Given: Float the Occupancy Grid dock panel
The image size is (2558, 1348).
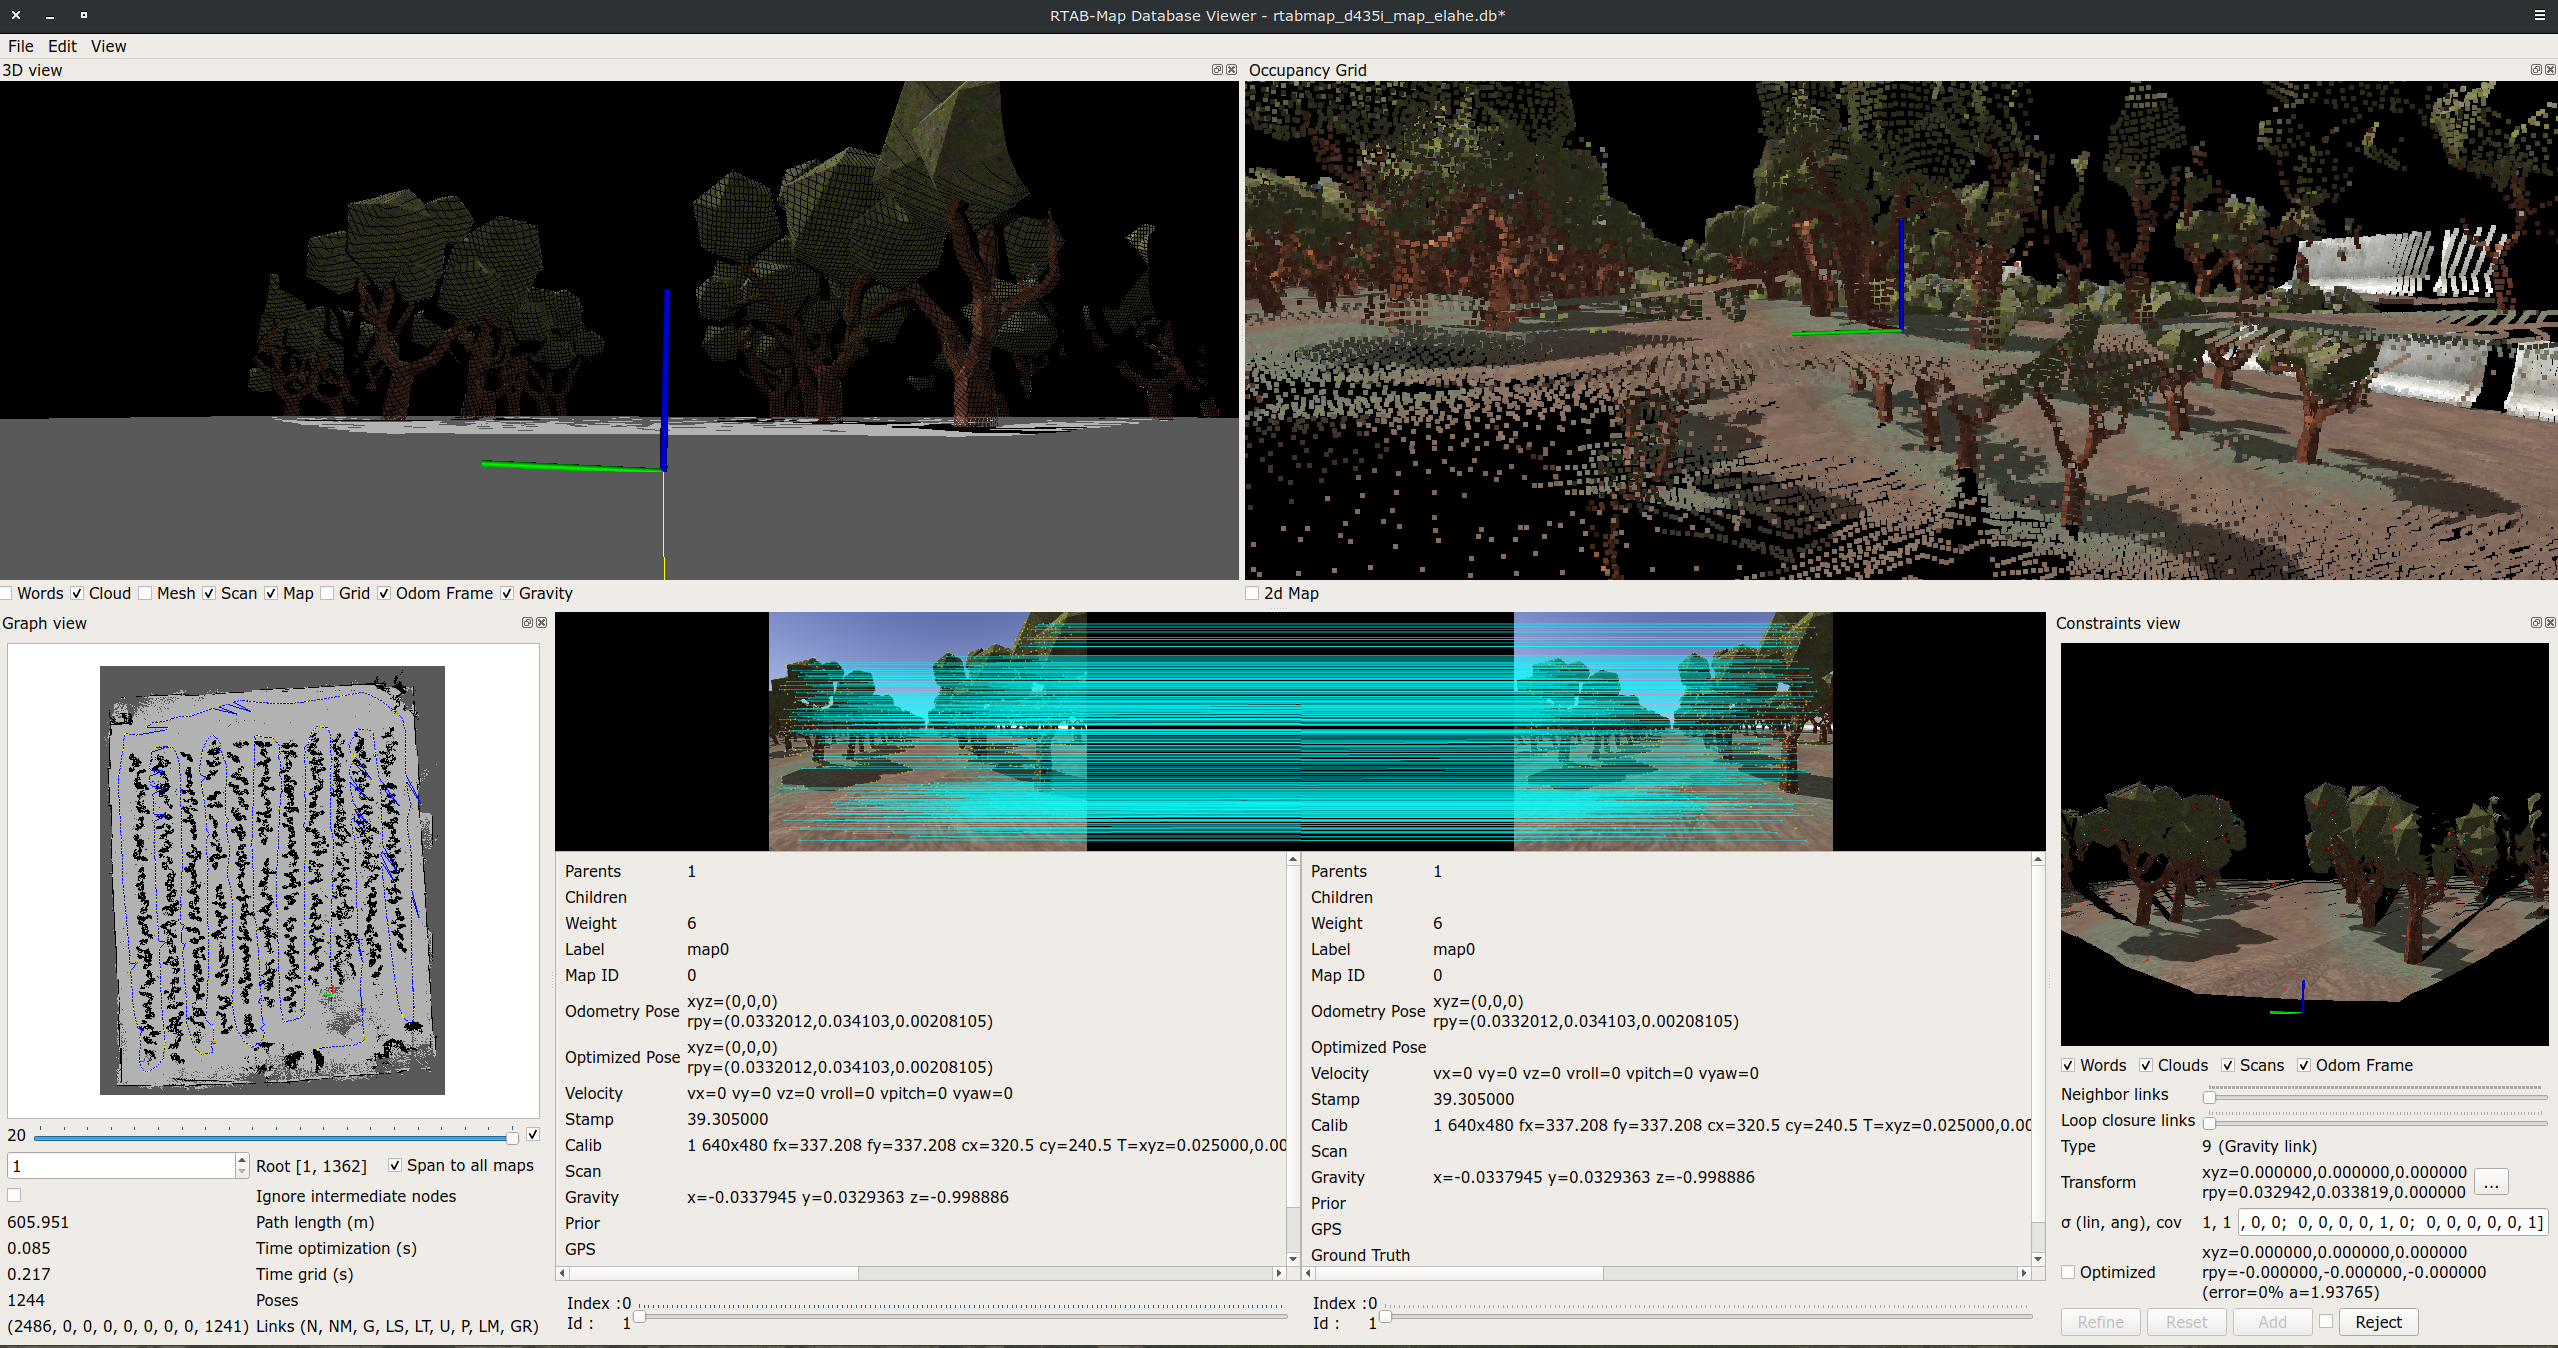Looking at the screenshot, I should click(x=2536, y=70).
